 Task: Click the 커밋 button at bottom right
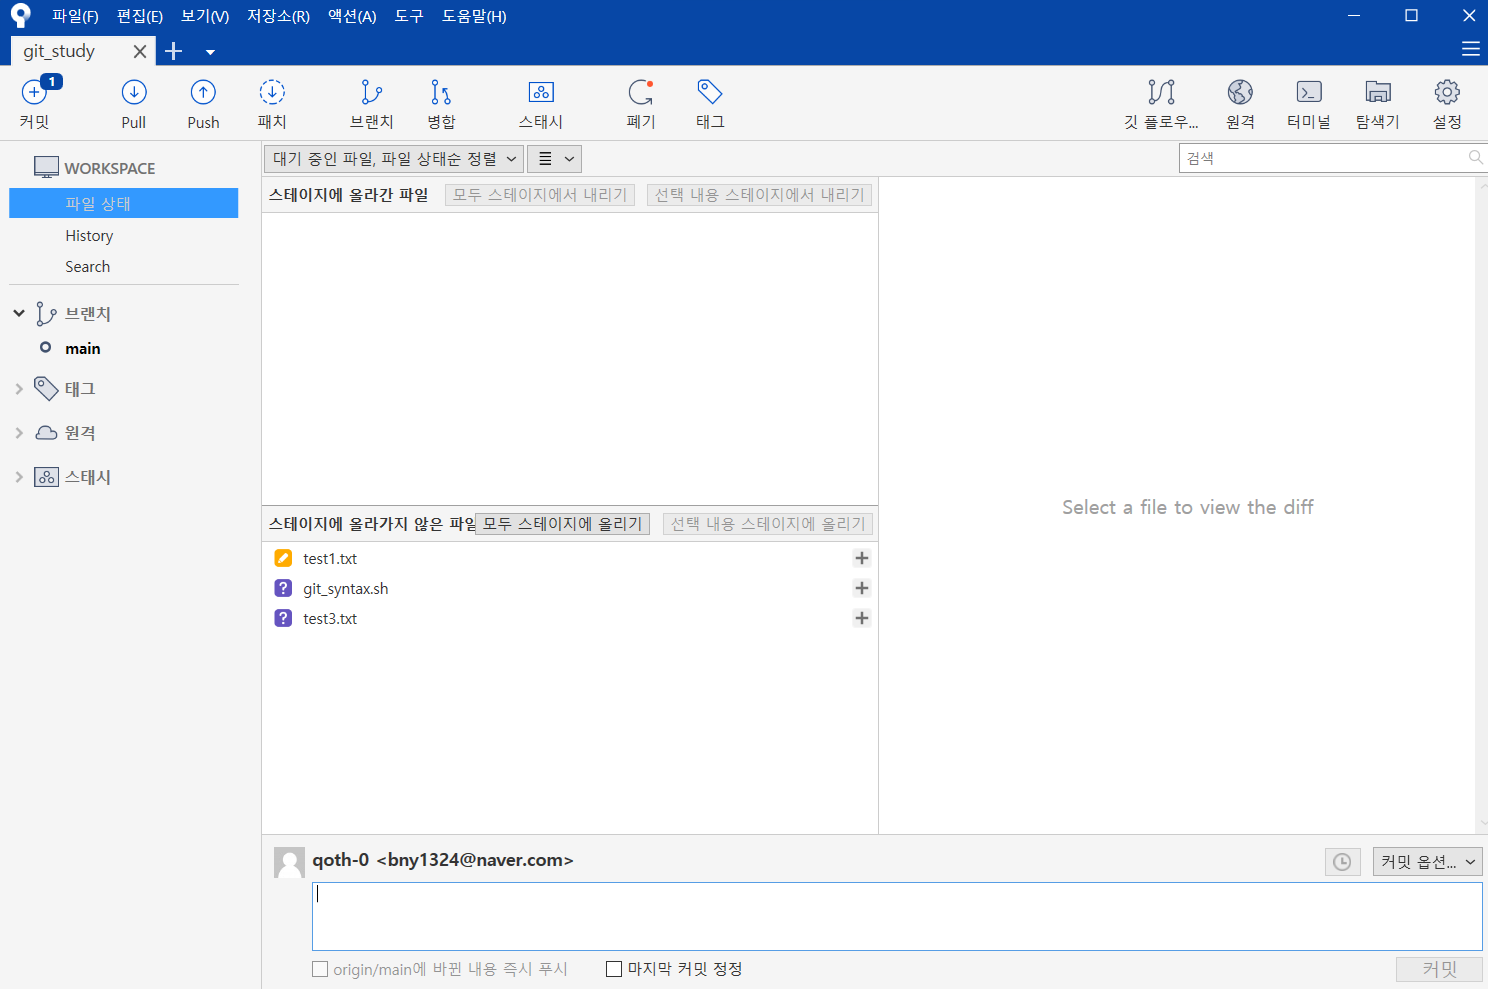1439,969
